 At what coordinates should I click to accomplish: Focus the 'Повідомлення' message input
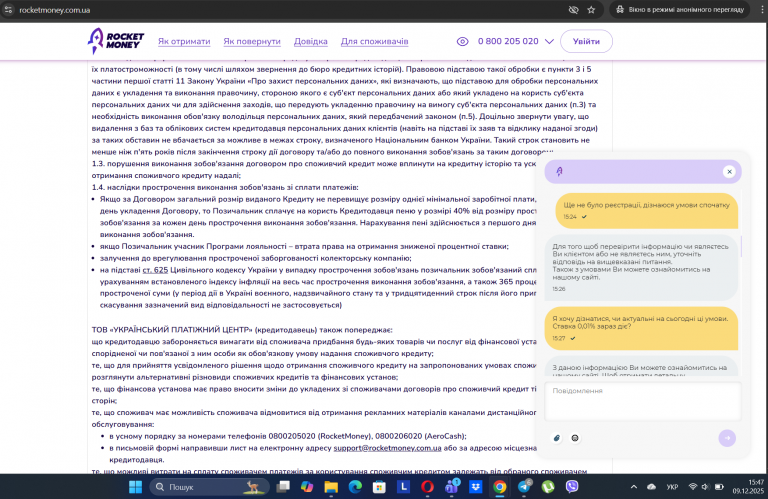(x=643, y=402)
